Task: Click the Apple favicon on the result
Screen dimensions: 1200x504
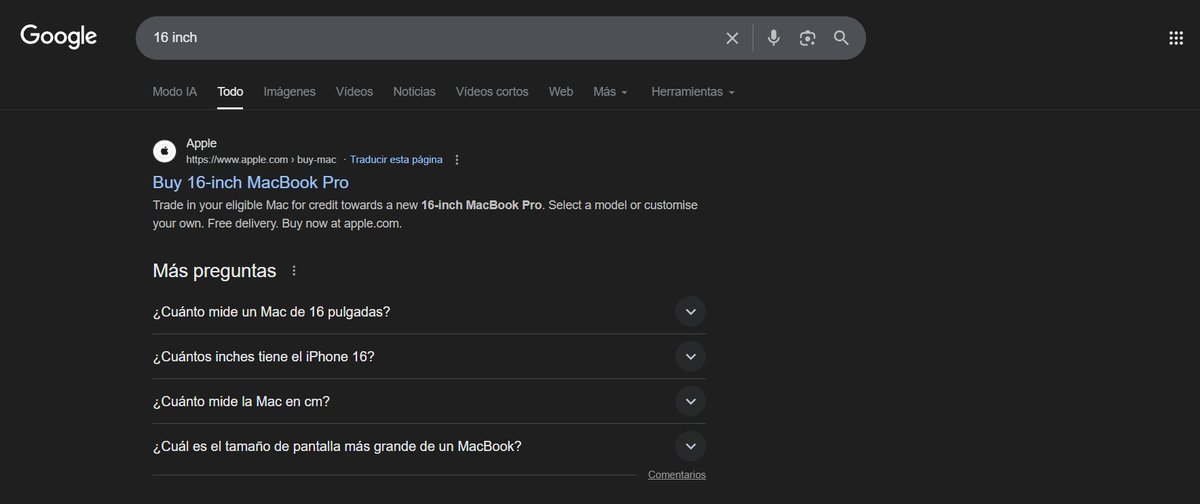Action: [x=164, y=151]
